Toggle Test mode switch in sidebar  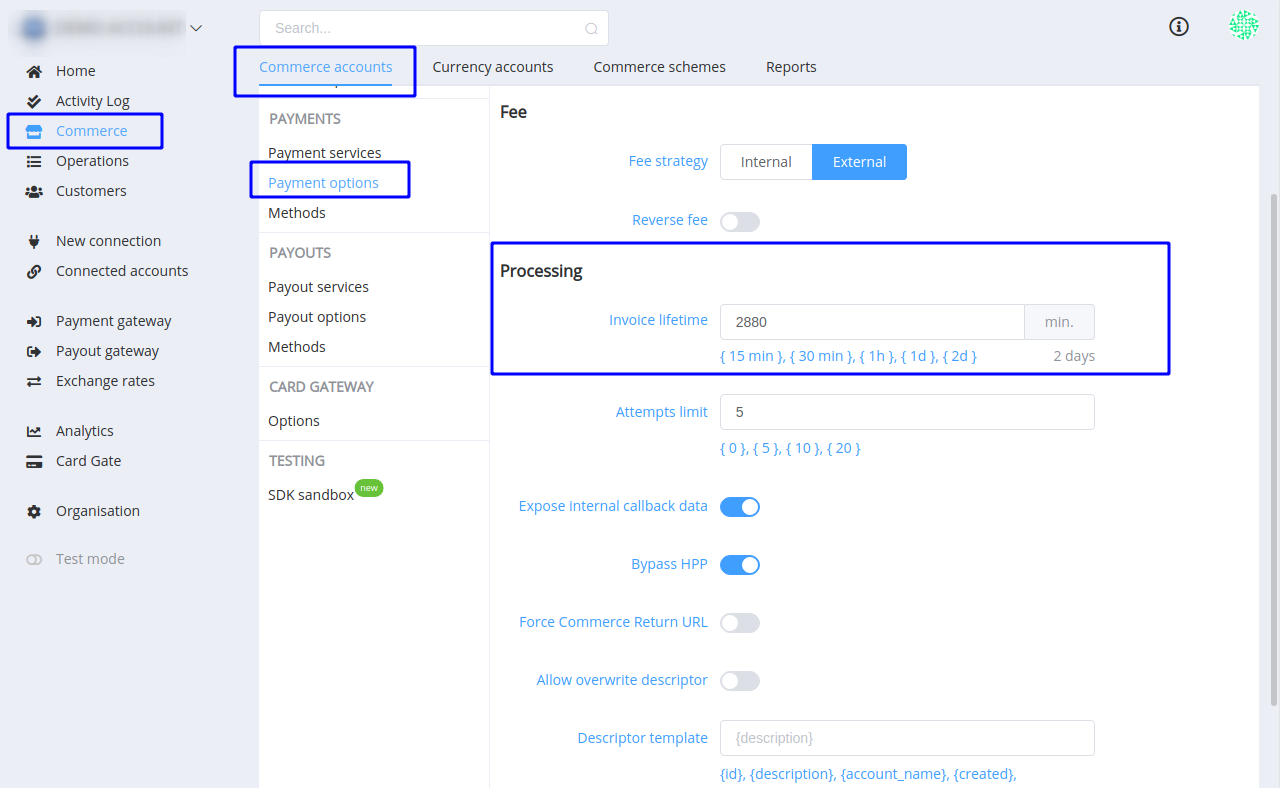(34, 559)
